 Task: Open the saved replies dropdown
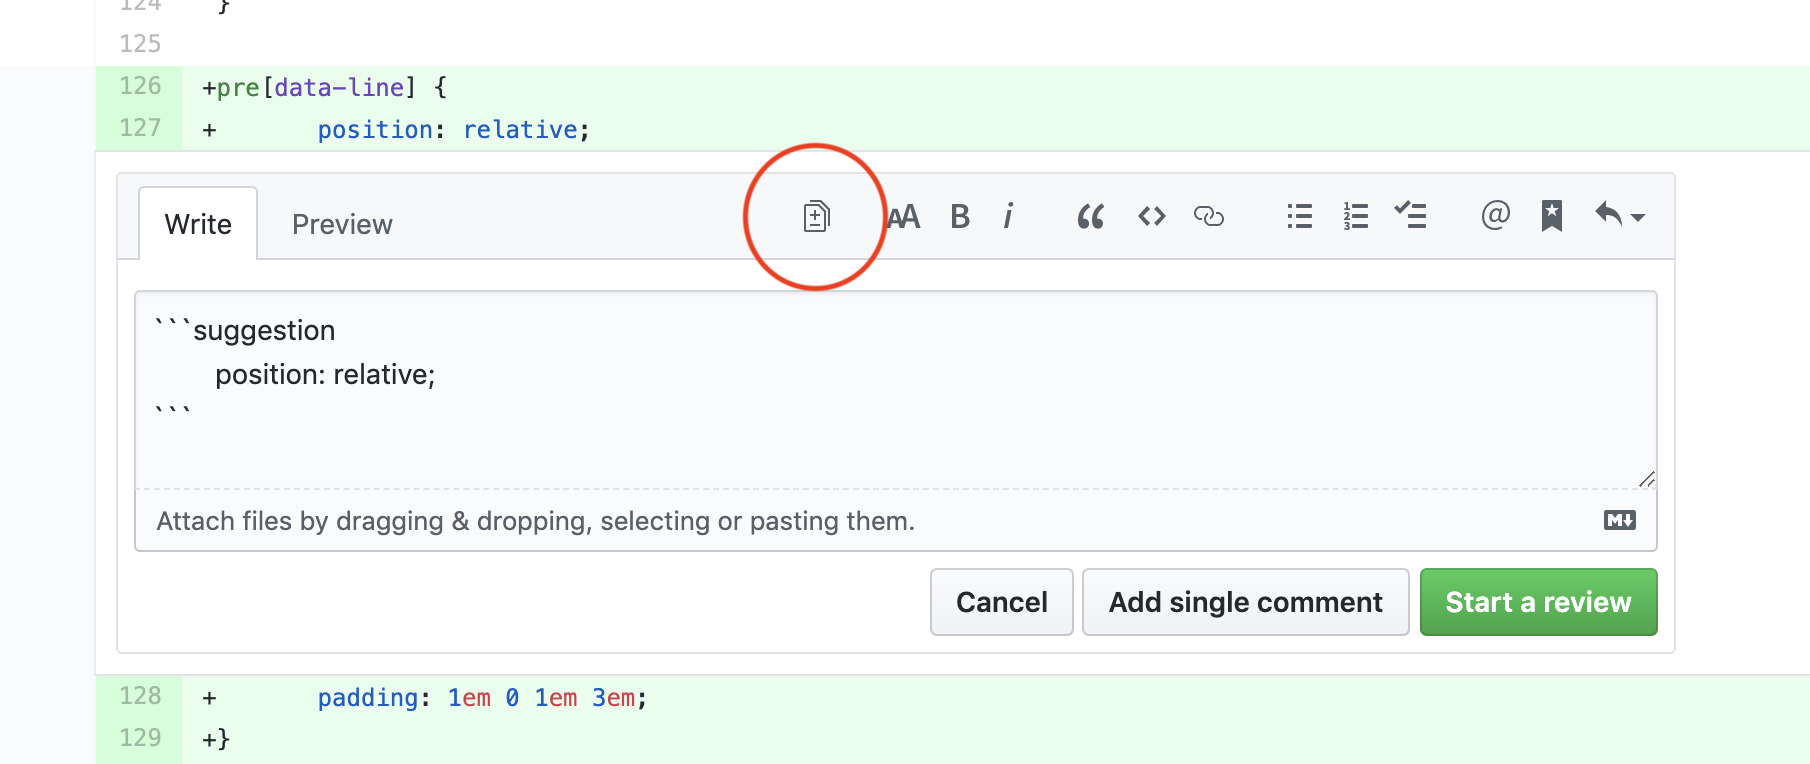1620,215
